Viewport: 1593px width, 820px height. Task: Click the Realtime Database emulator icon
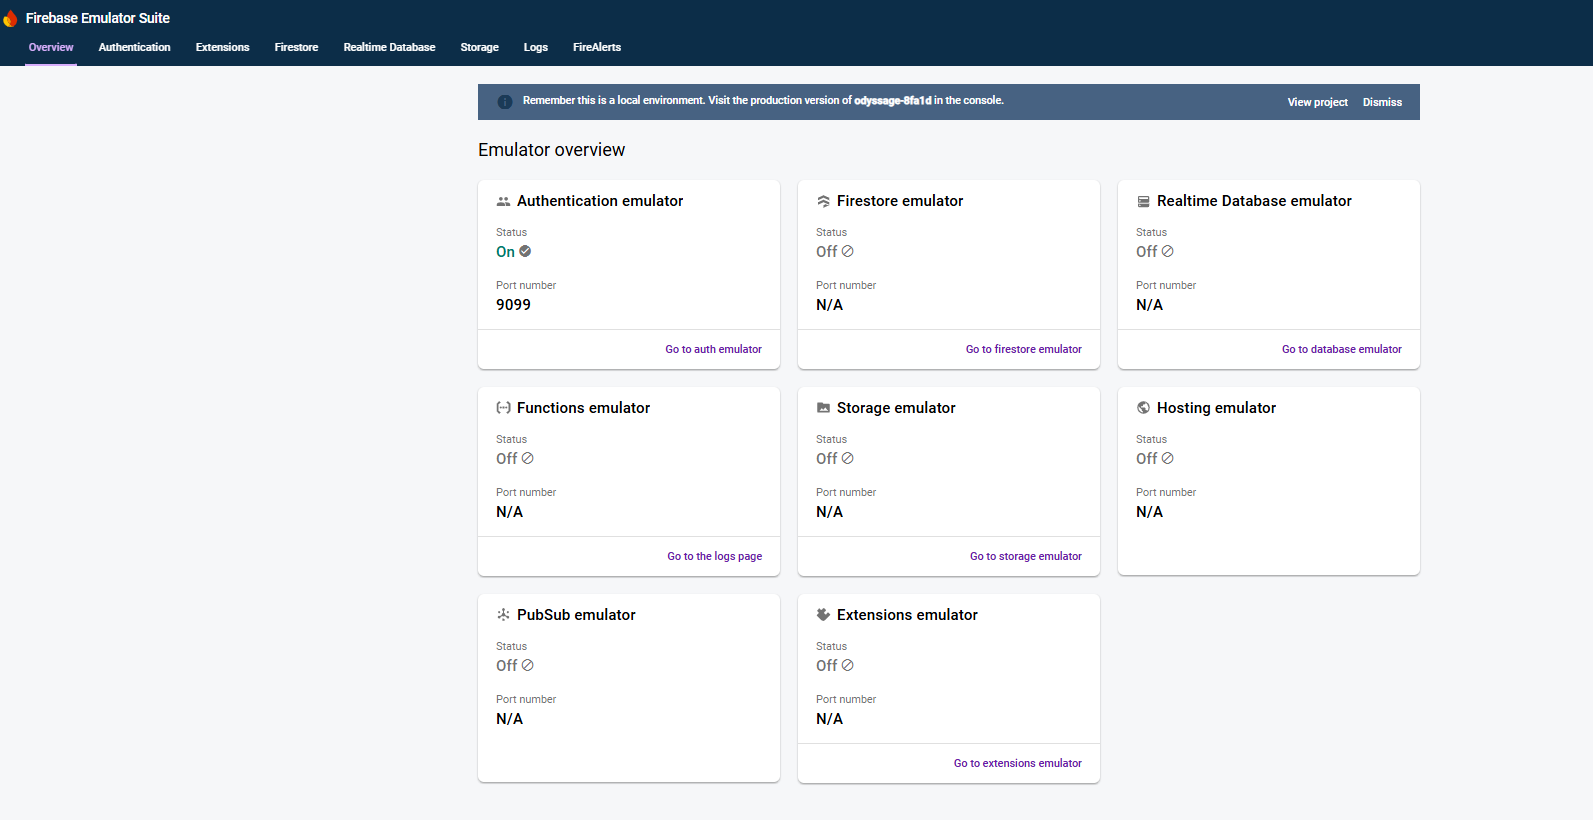coord(1143,201)
